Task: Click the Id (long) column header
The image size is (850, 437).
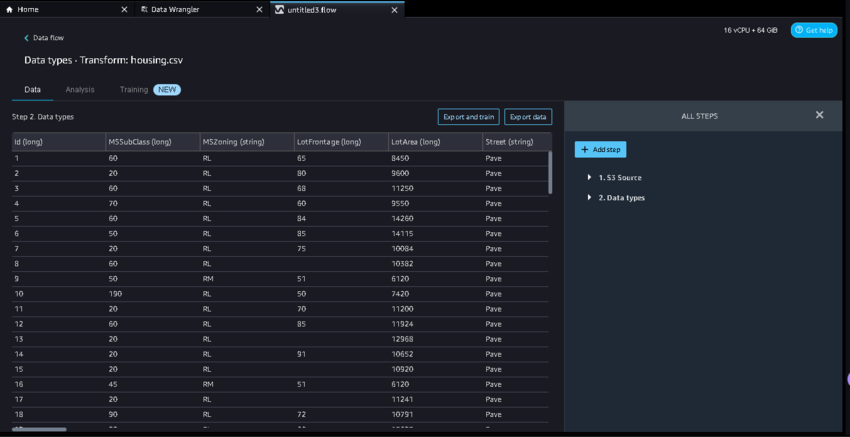Action: (59, 142)
